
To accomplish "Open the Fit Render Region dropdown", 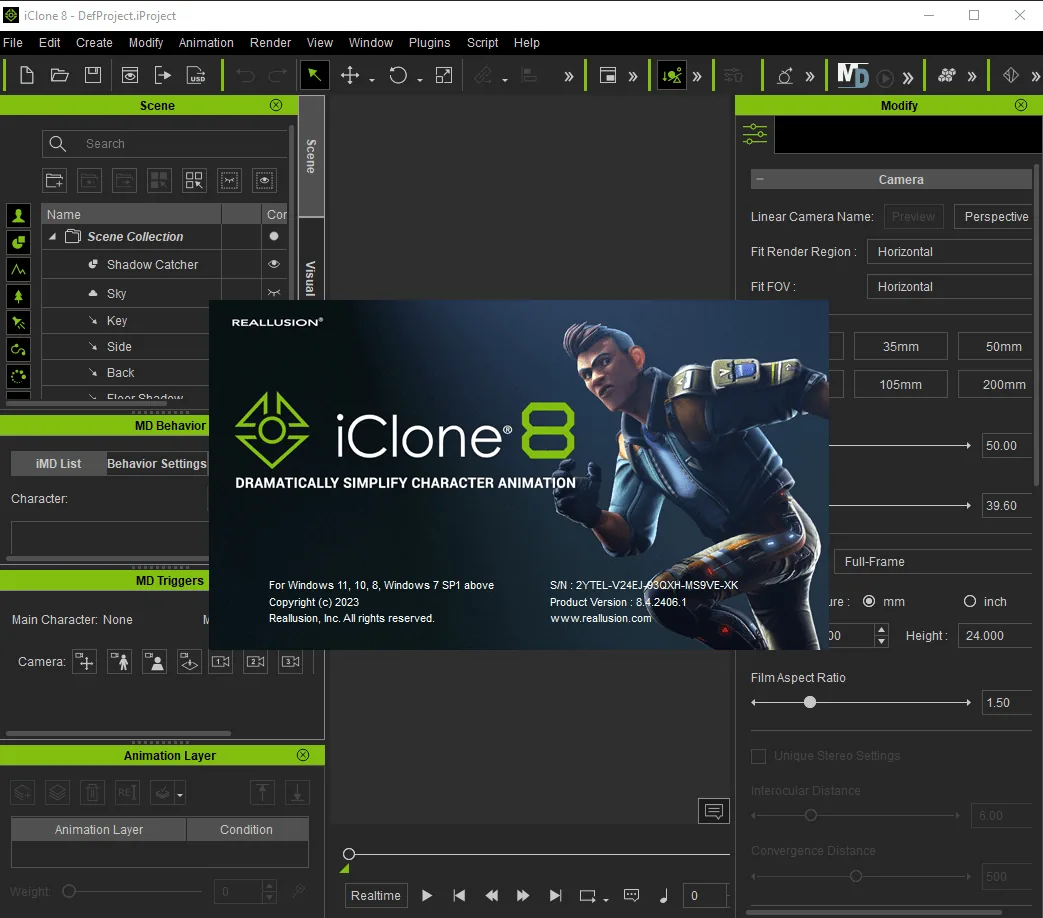I will (950, 251).
